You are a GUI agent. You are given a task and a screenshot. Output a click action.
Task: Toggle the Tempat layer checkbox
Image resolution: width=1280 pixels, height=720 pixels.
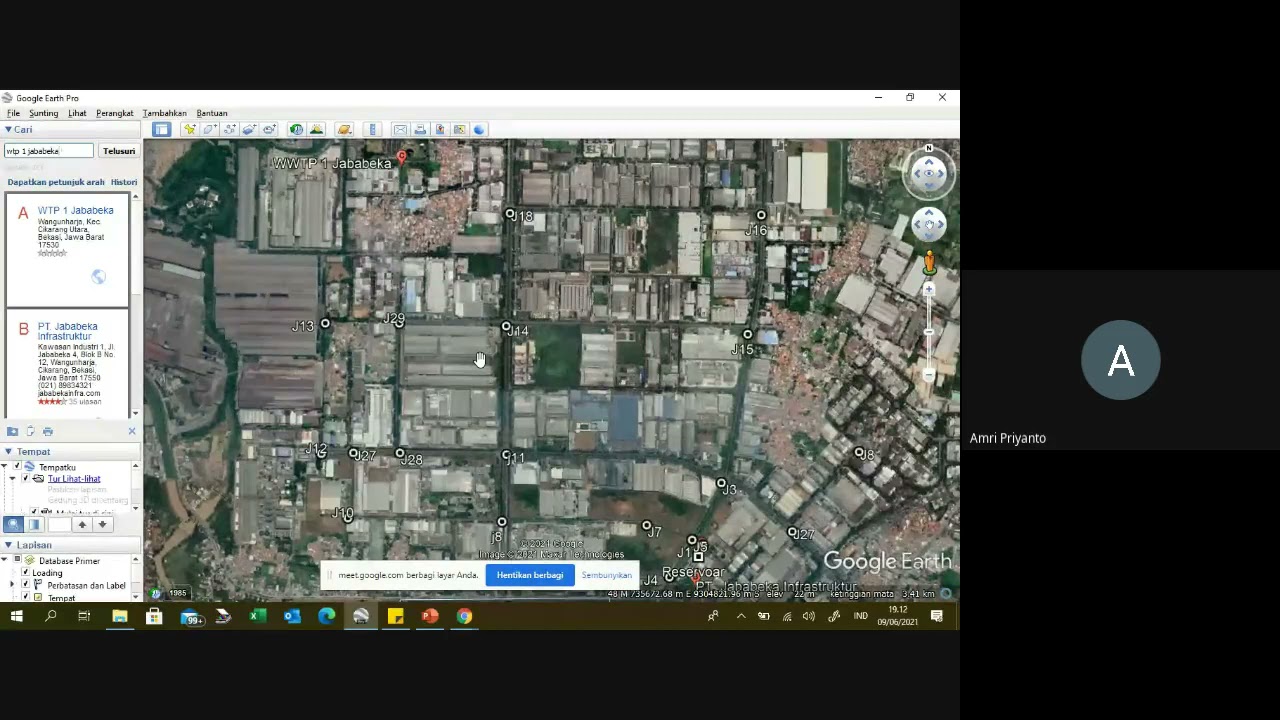(26, 597)
